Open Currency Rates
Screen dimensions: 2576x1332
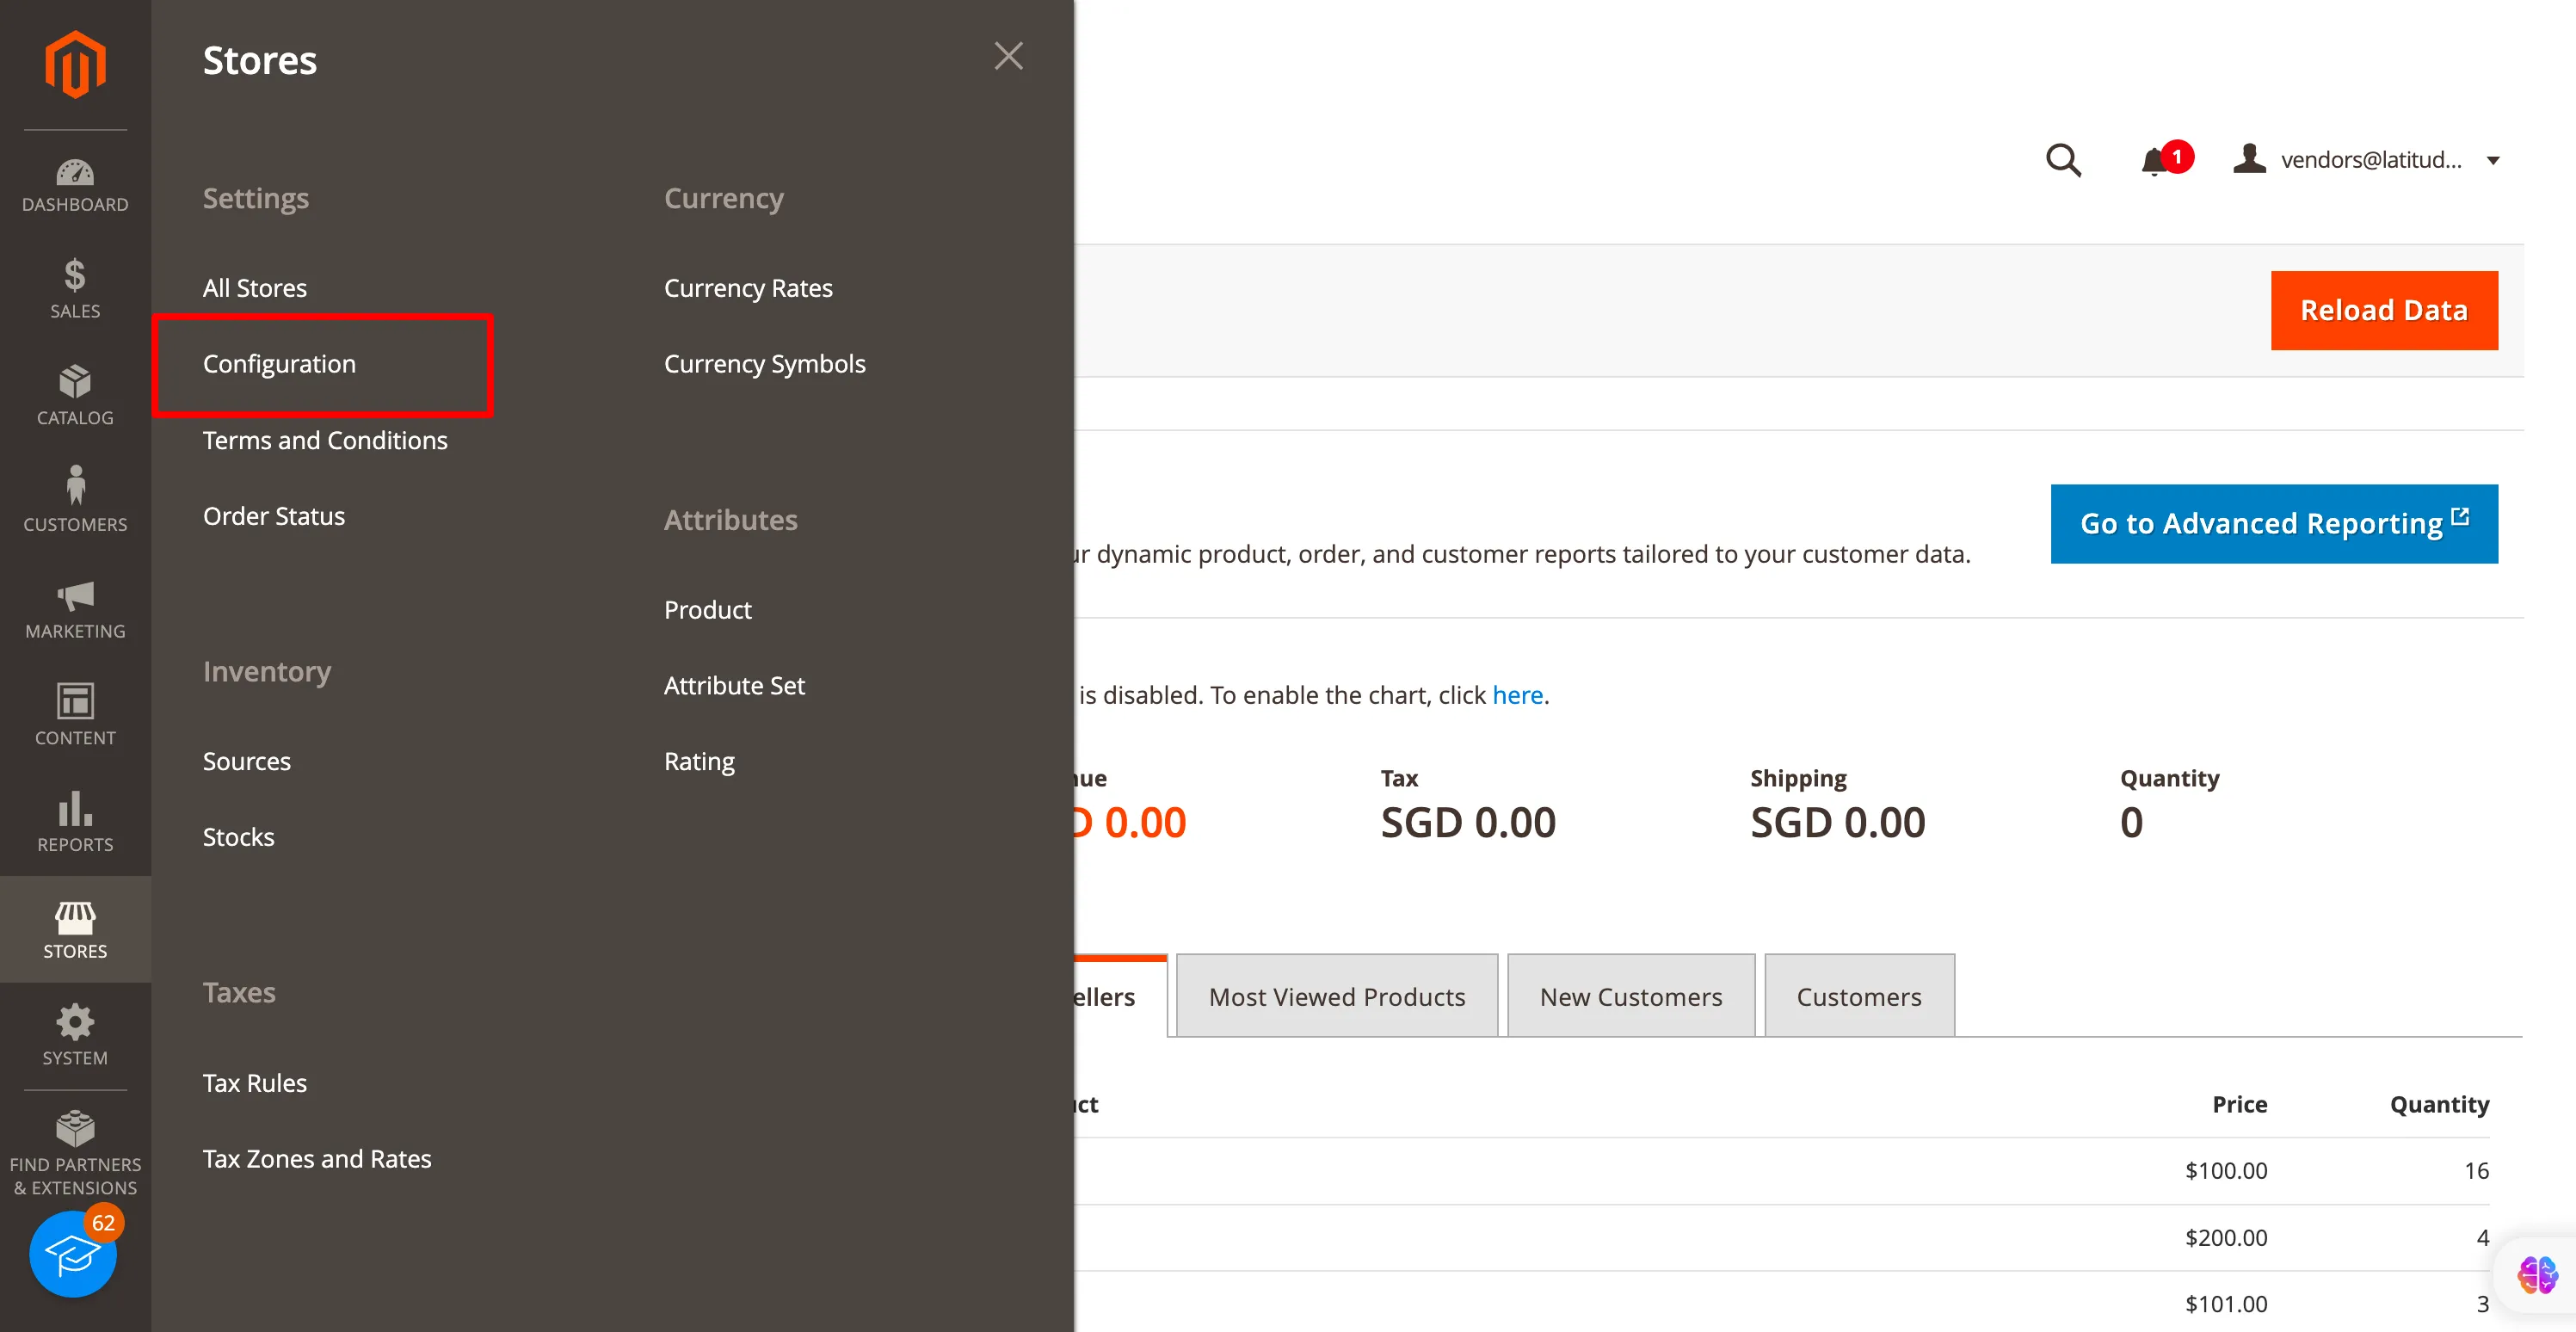[748, 287]
